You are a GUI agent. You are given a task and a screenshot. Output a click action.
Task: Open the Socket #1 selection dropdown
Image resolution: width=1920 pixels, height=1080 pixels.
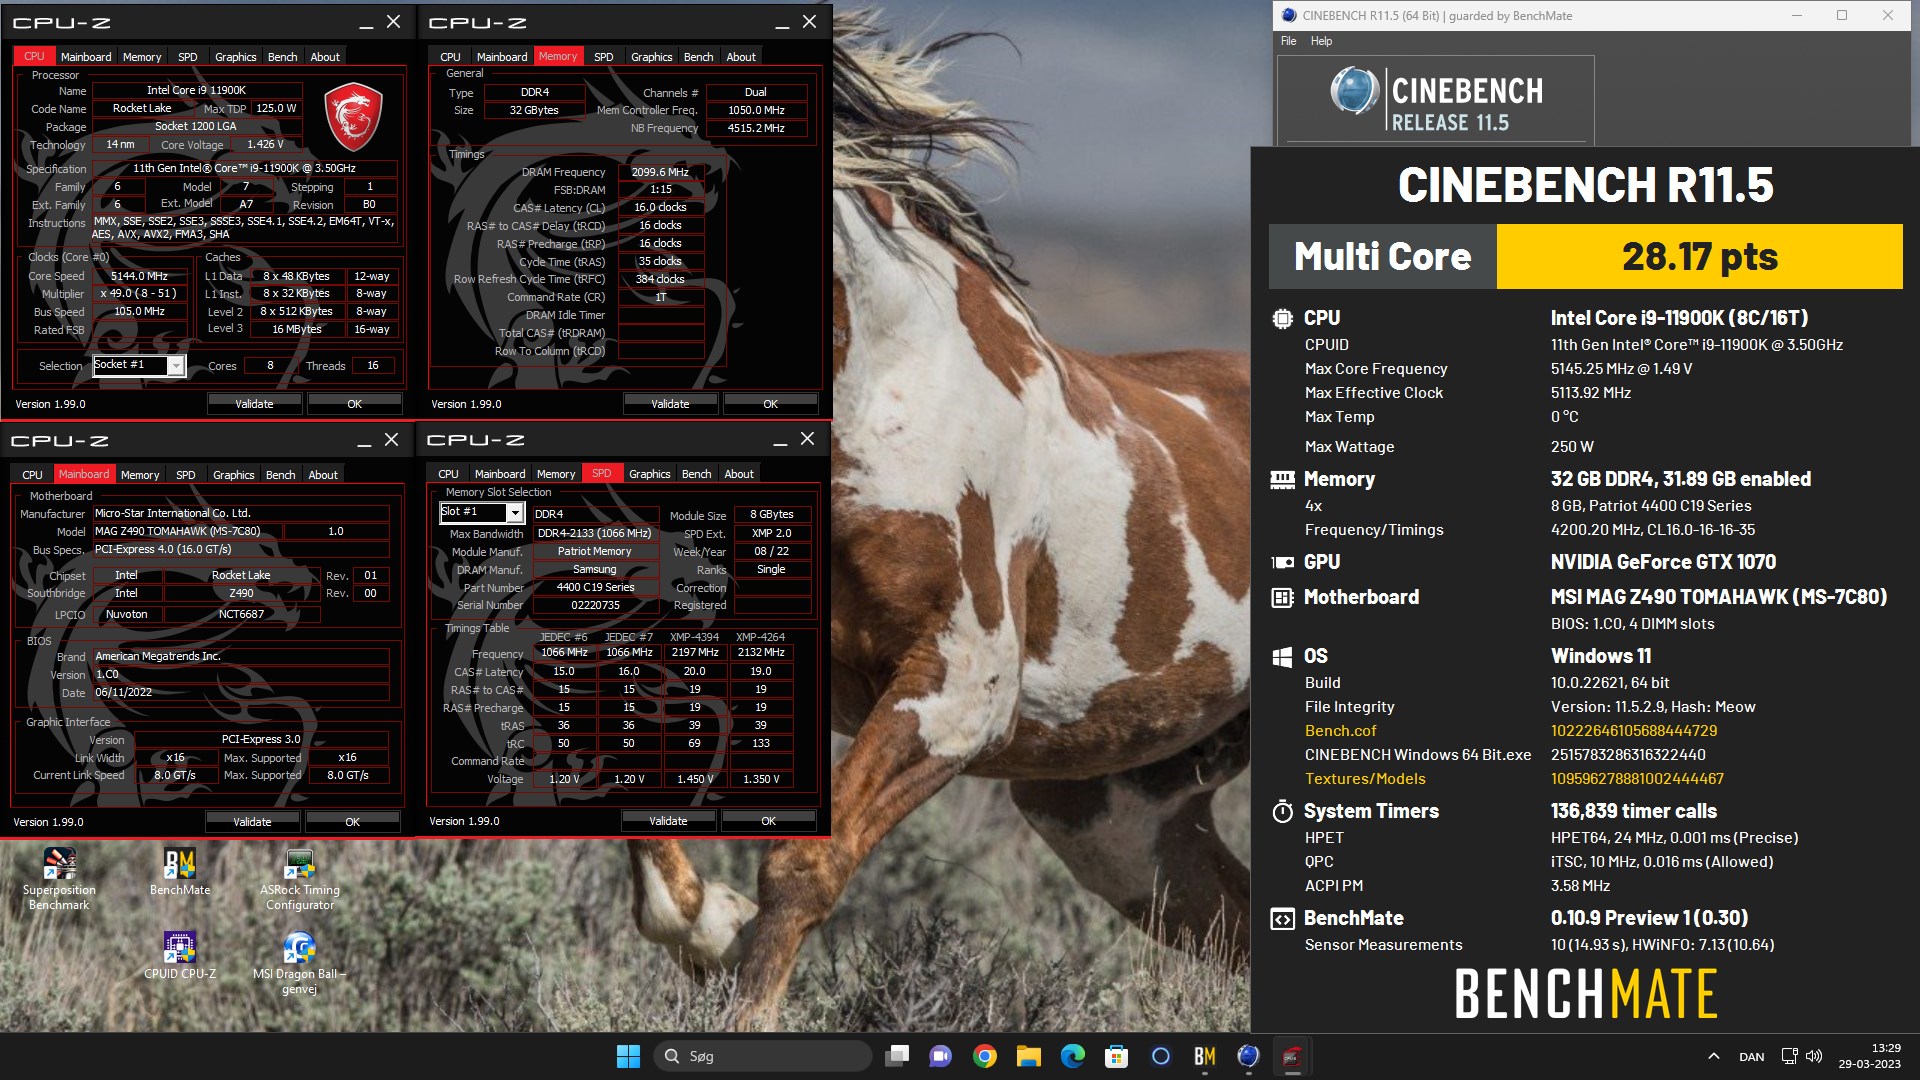pos(176,366)
